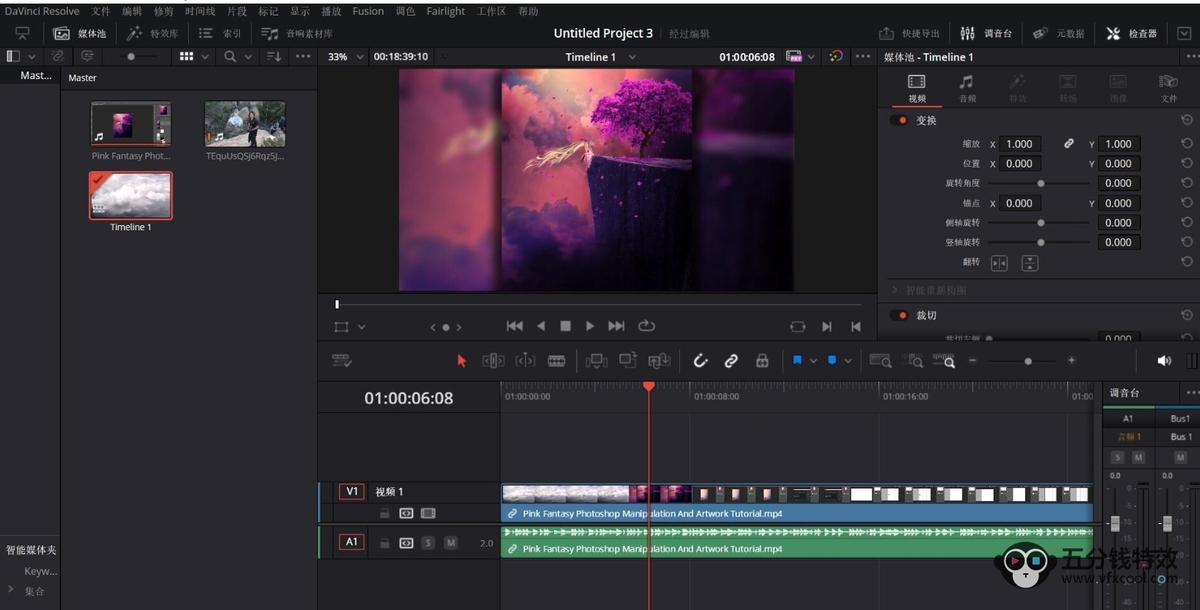This screenshot has height=610, width=1200.
Task: Switch to inspector 文件 file tab
Action: click(x=1169, y=88)
